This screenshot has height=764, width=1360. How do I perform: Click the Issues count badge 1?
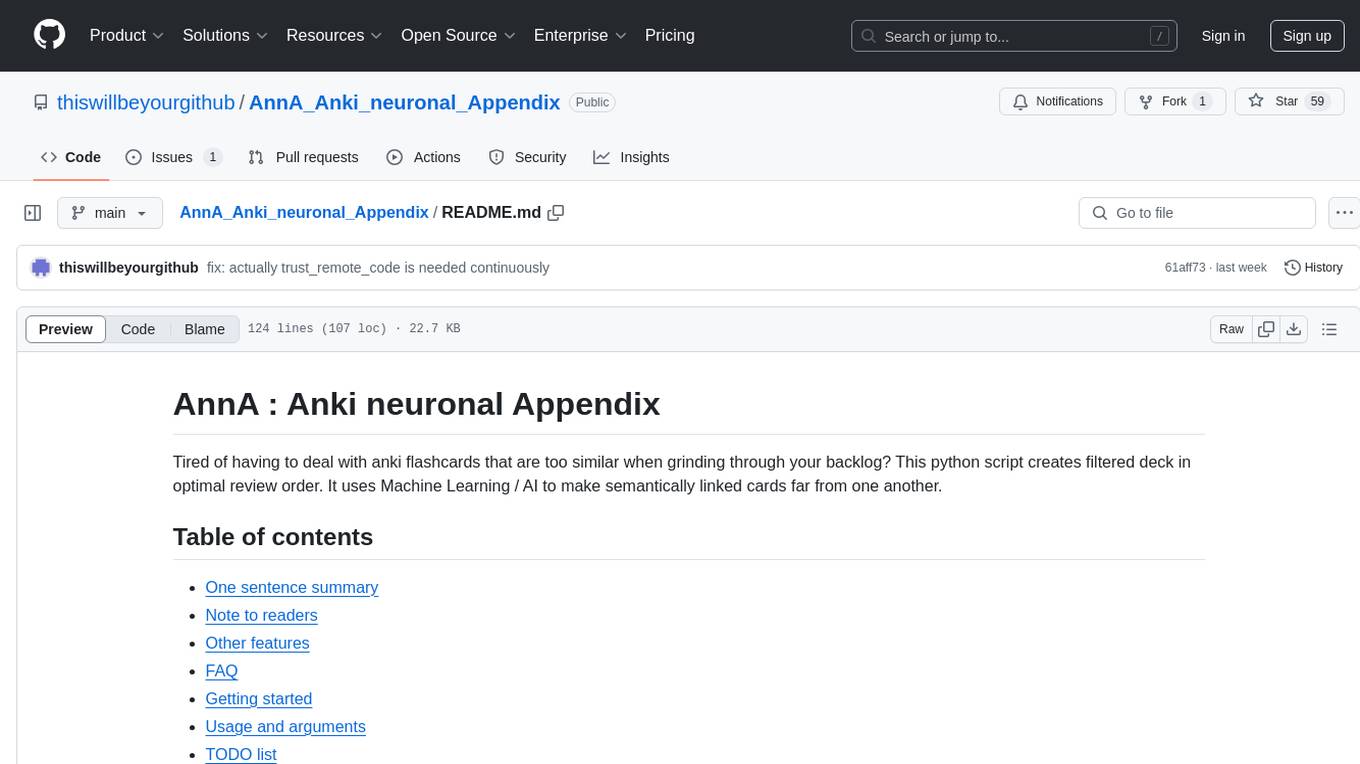pos(212,157)
